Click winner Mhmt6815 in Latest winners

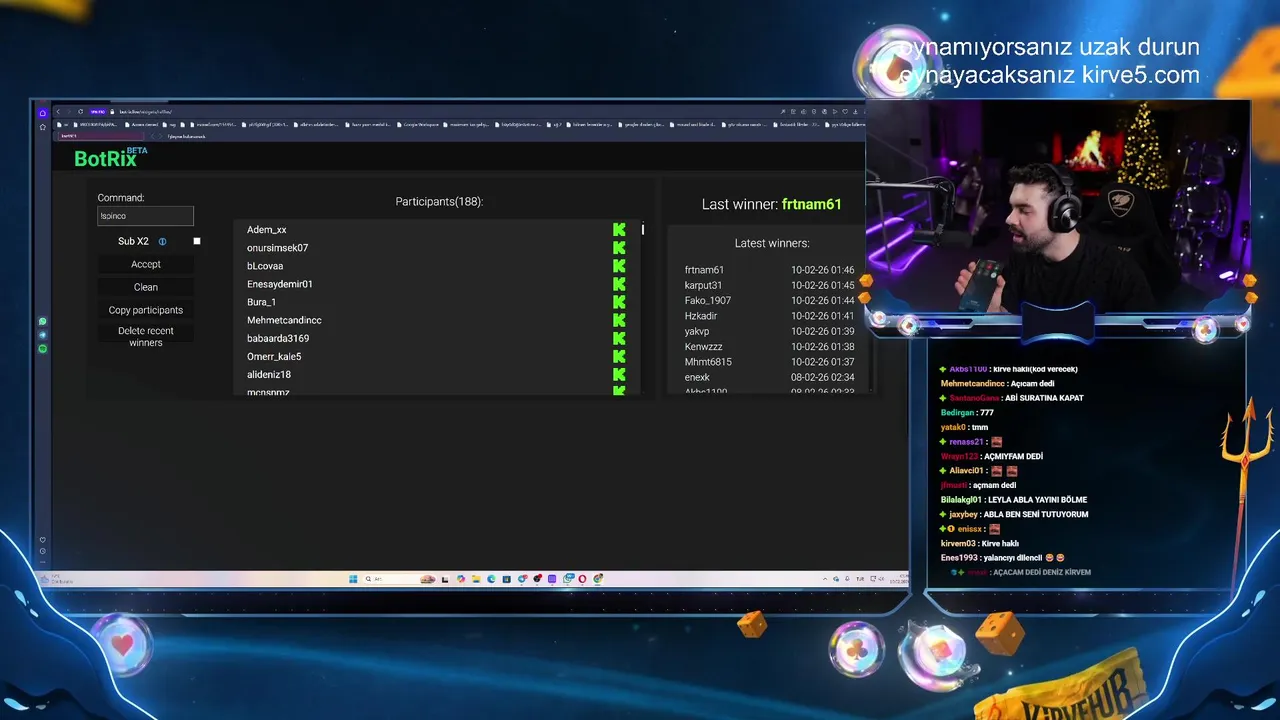pyautogui.click(x=708, y=362)
